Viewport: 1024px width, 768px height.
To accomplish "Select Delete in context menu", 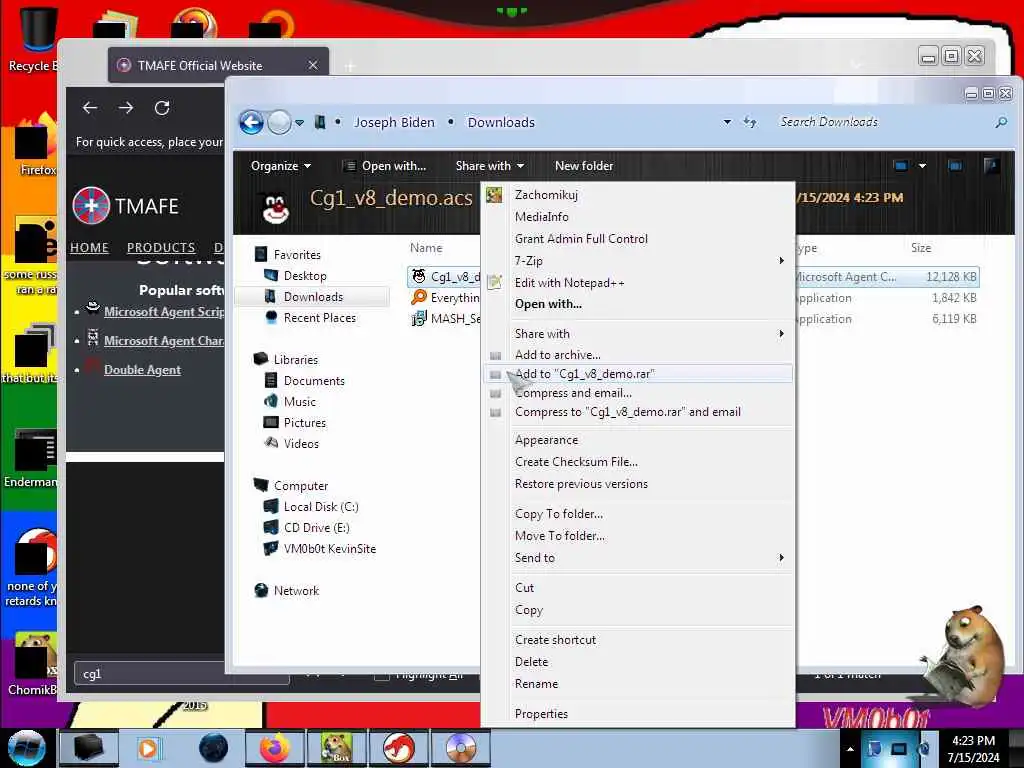I will [x=638, y=662].
